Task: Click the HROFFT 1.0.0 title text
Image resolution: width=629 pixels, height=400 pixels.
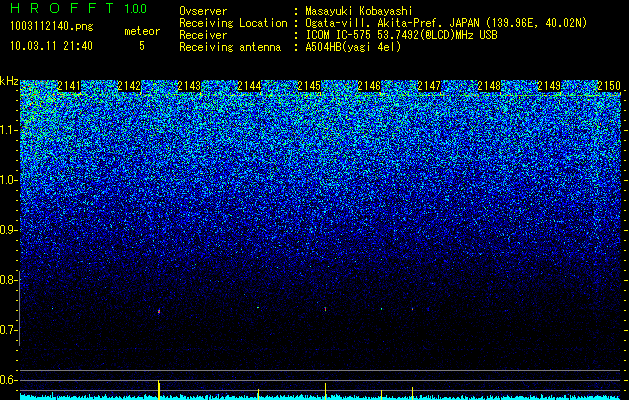Action: pos(78,8)
